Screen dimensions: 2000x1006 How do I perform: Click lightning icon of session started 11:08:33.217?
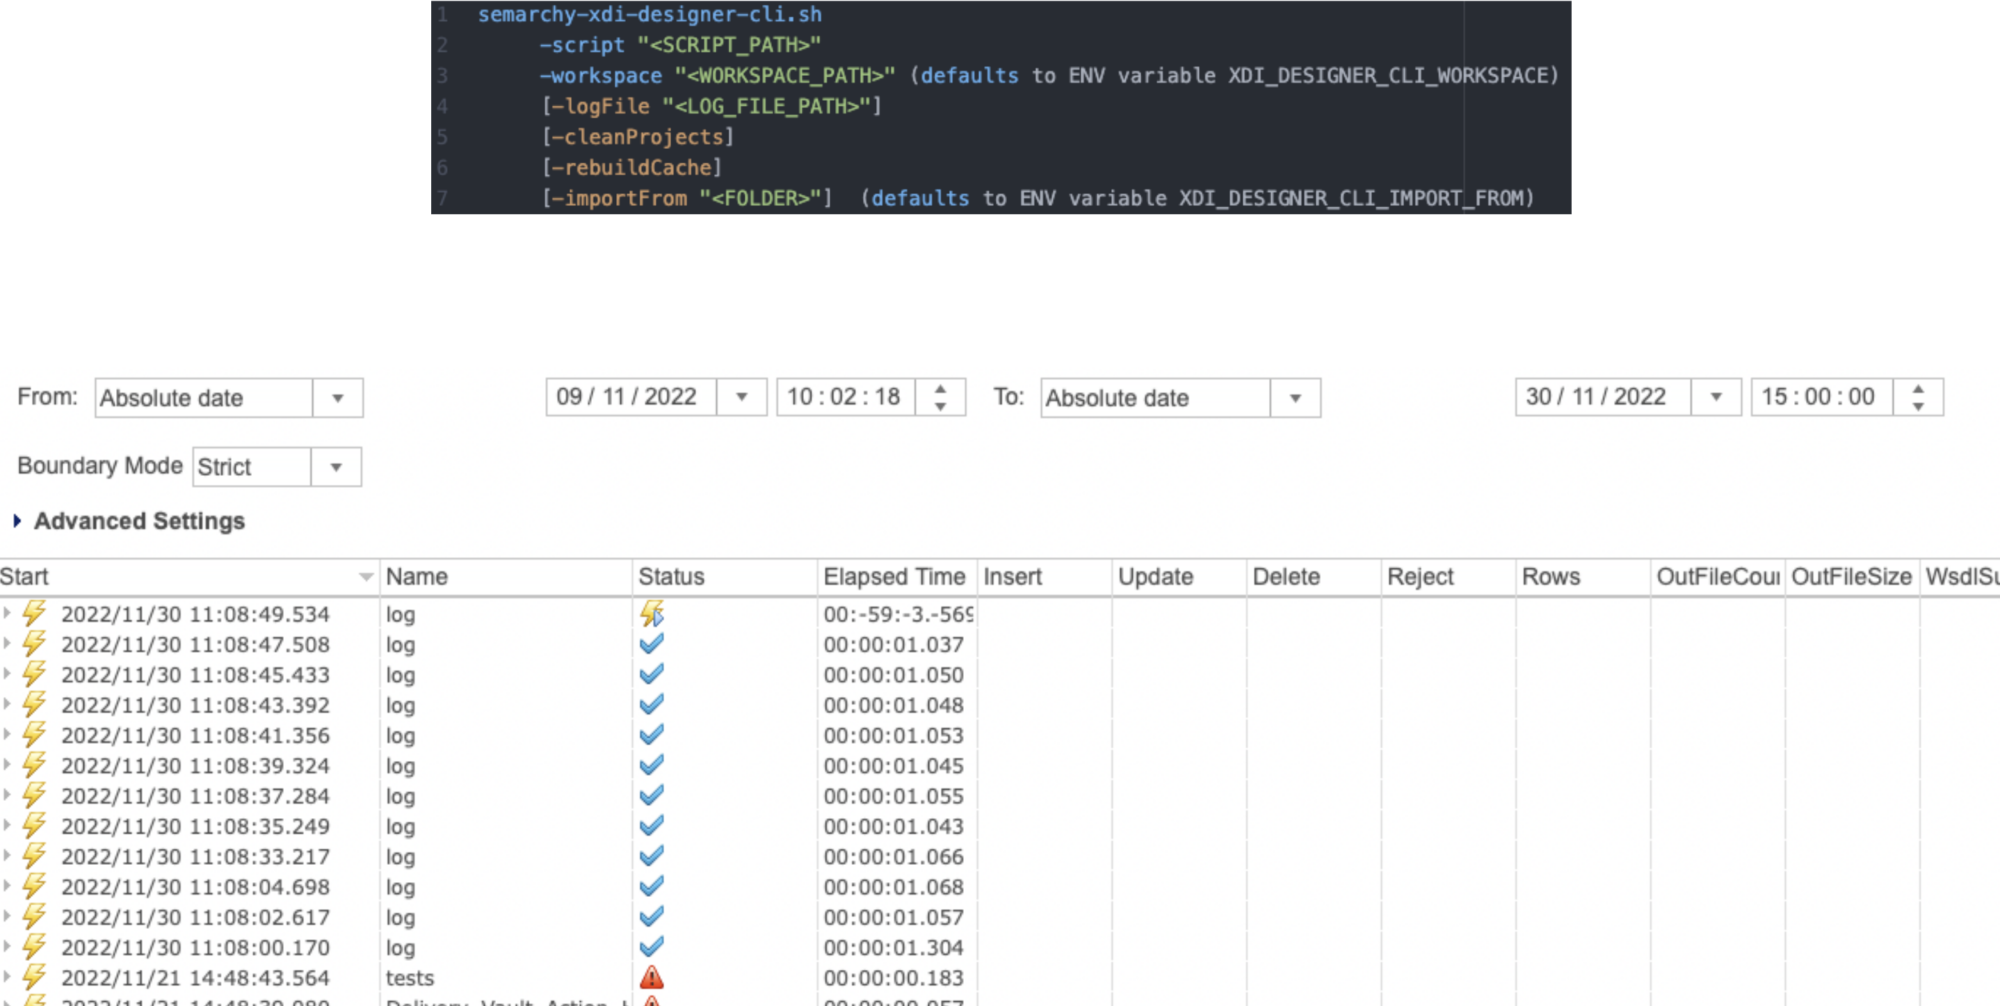point(35,856)
